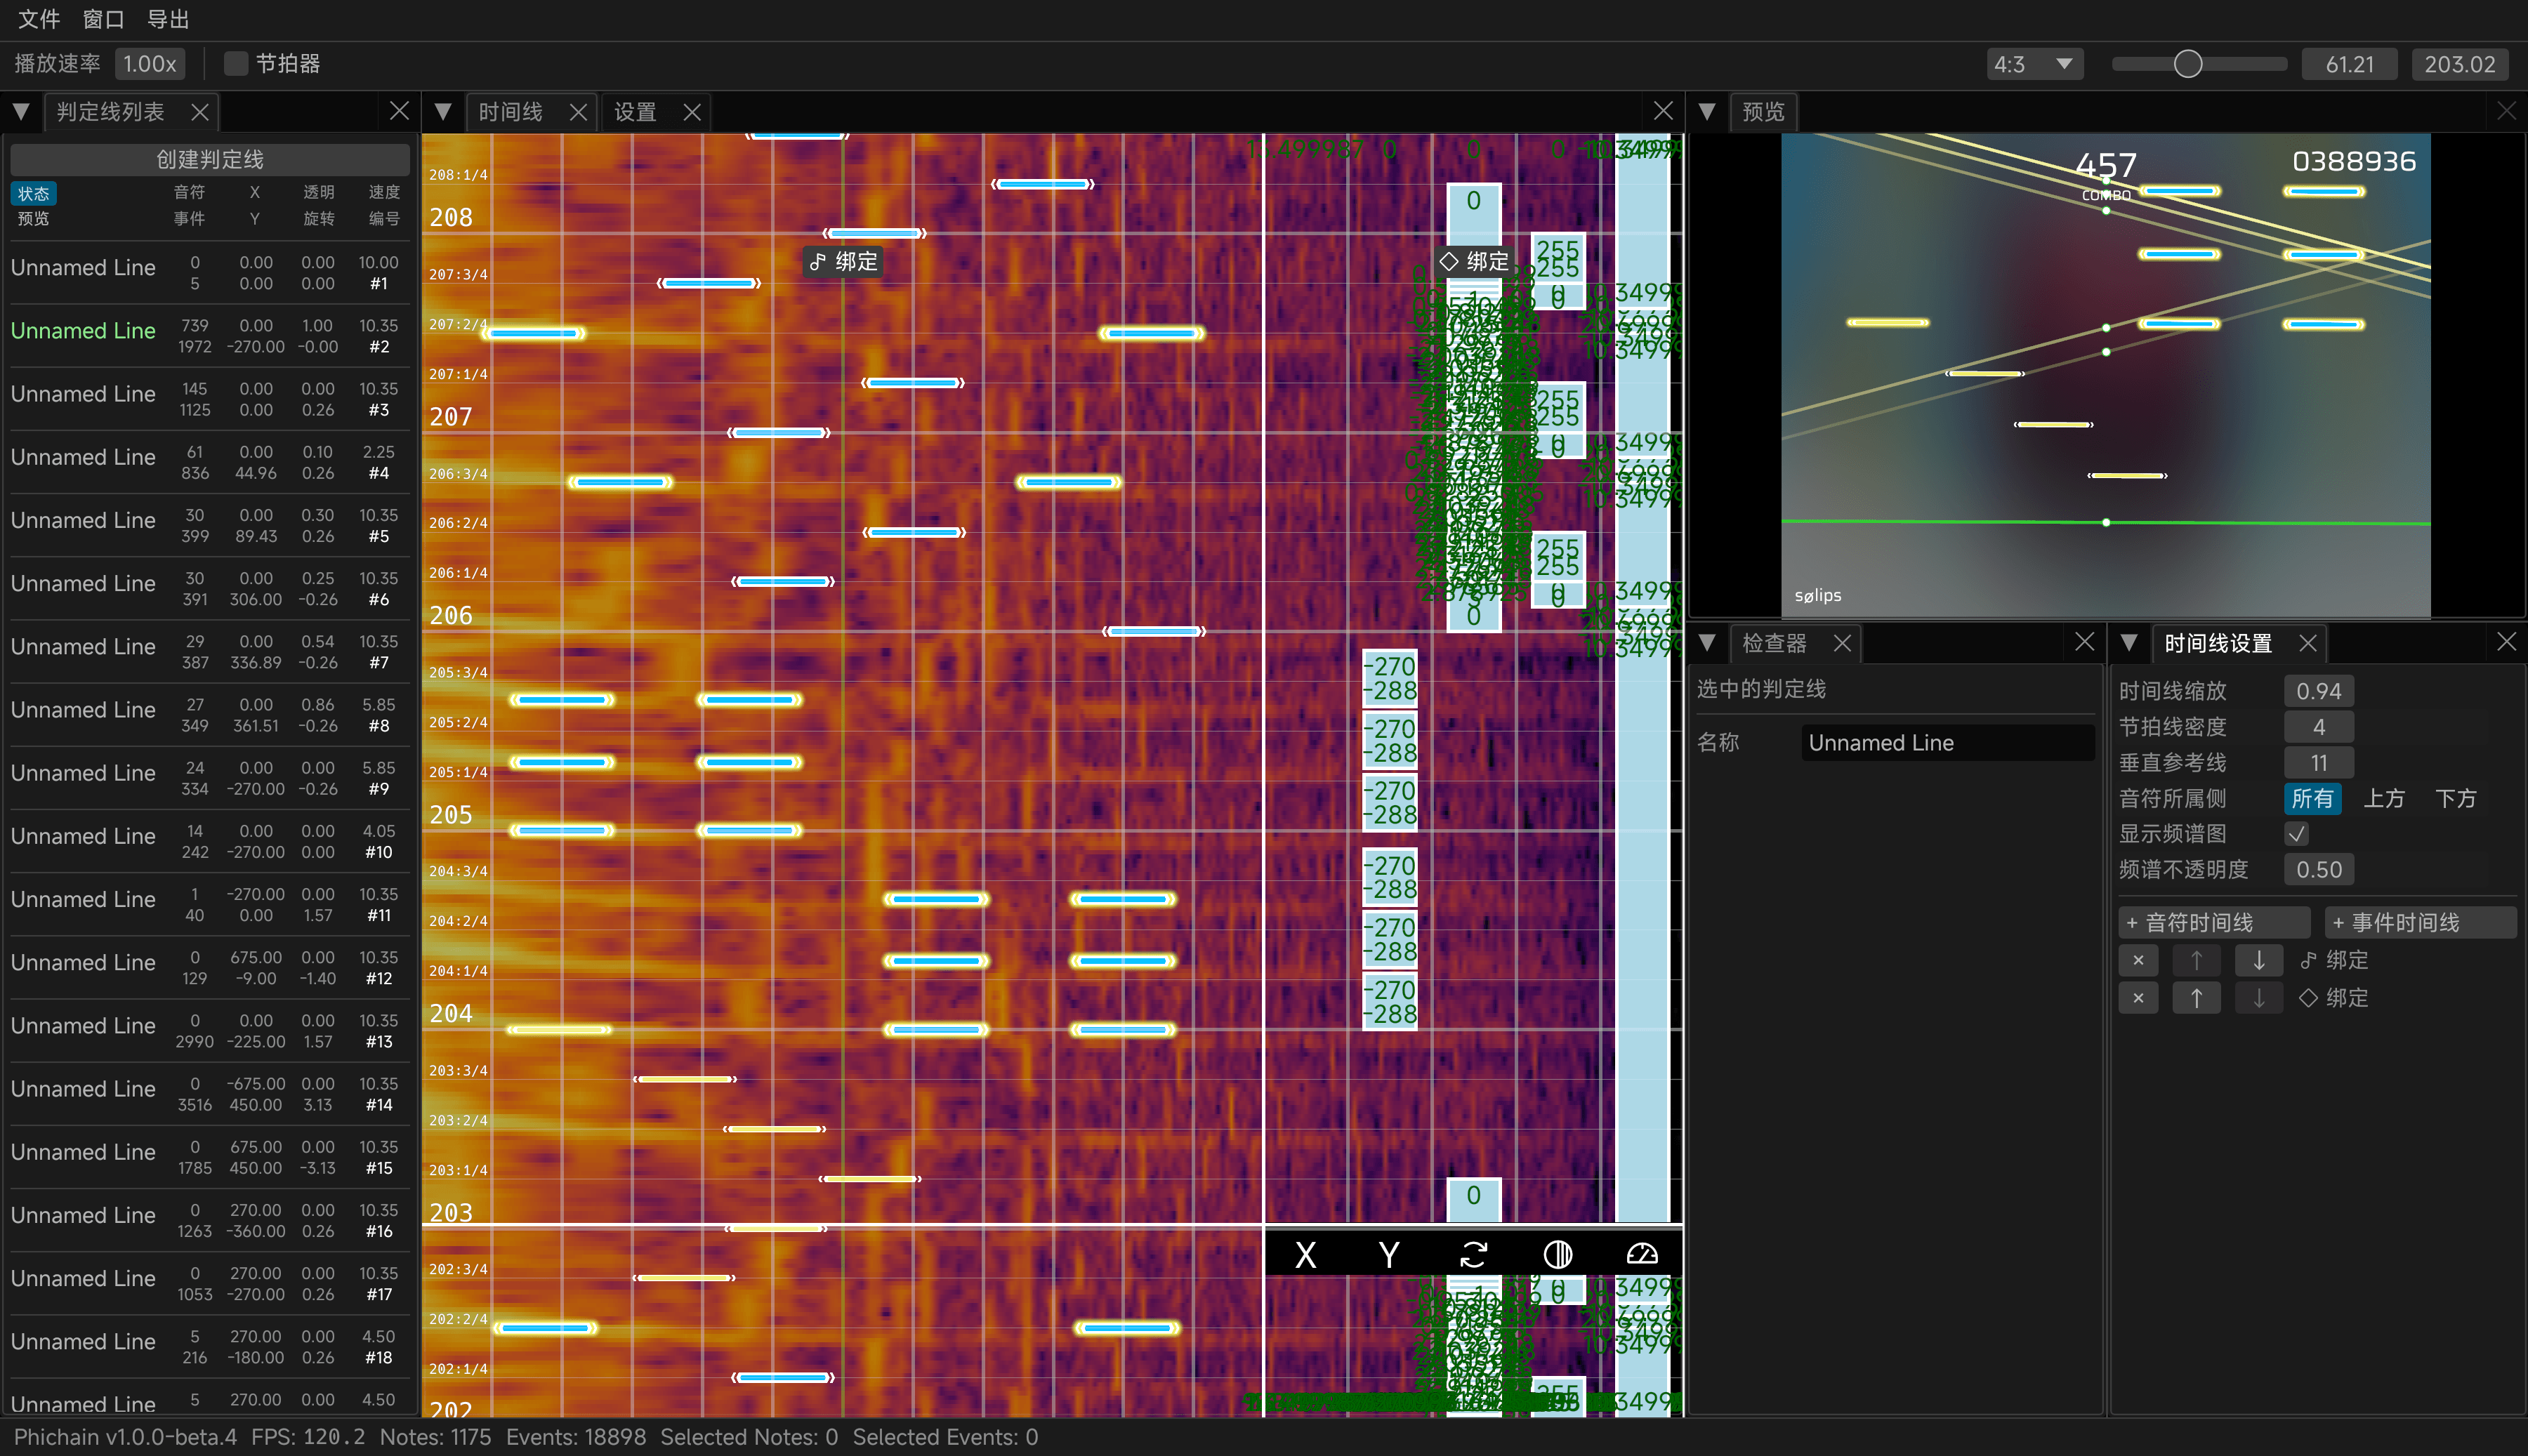
Task: Select the Y event timeline icon
Action: click(x=1388, y=1253)
